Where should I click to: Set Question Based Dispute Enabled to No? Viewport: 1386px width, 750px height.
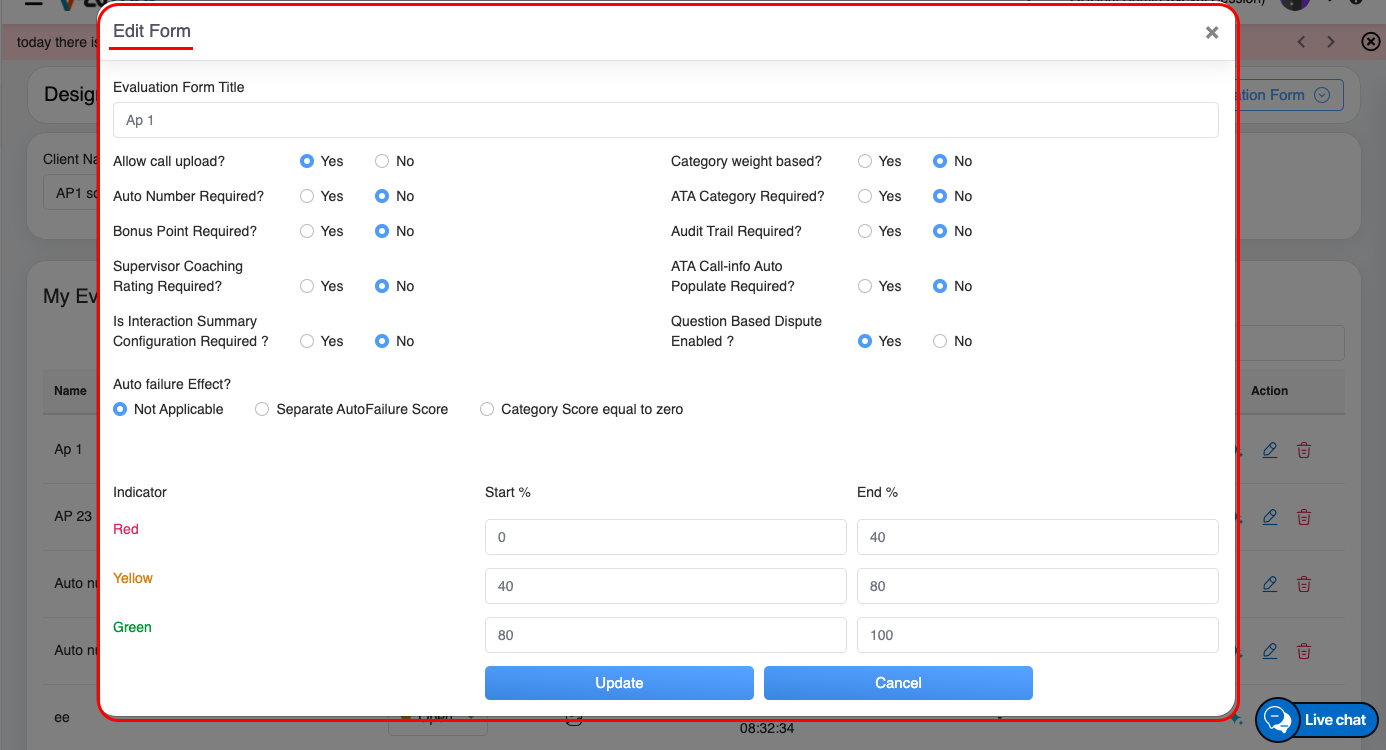tap(940, 341)
